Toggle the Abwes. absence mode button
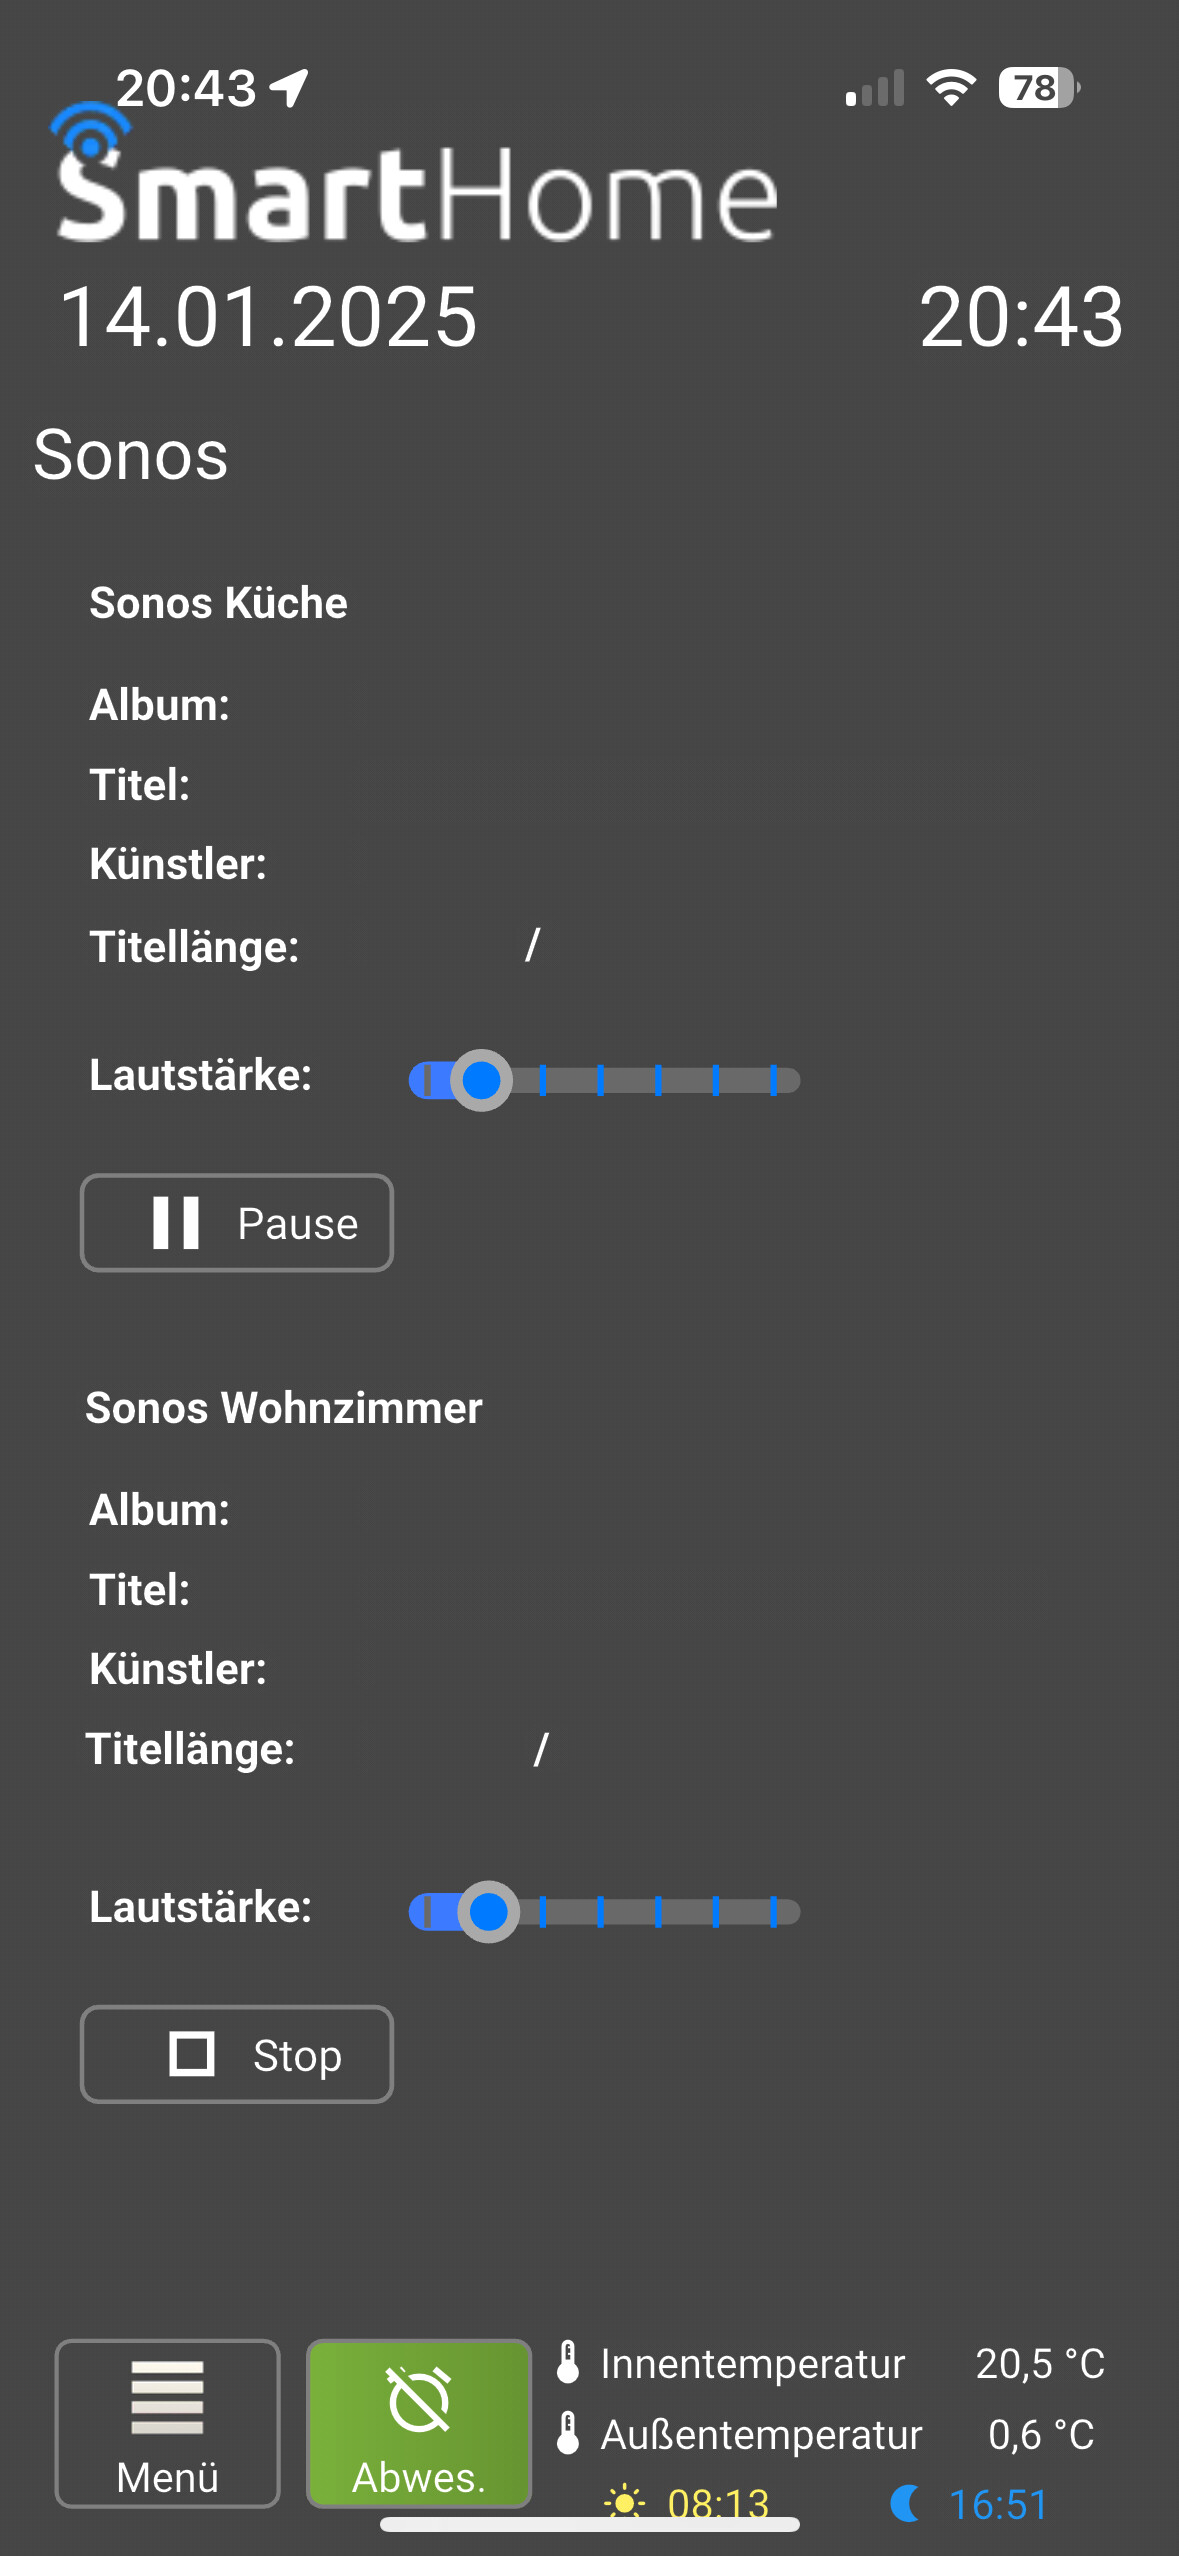 [x=419, y=2423]
